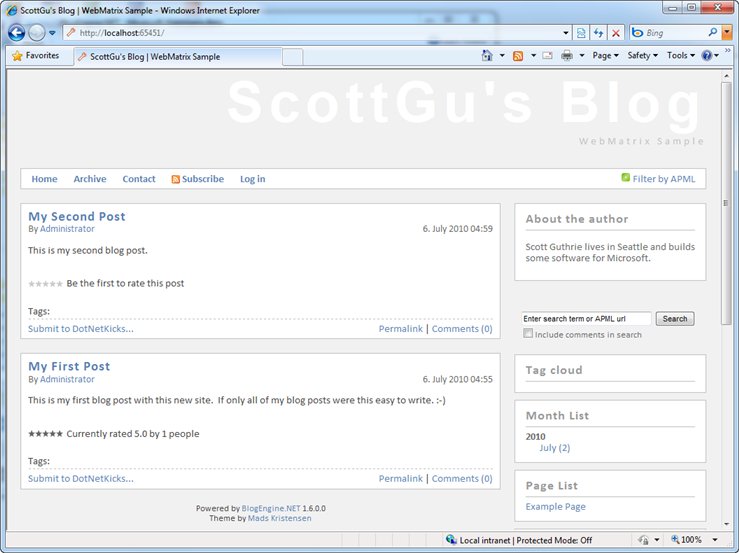Click the Refresh page icon
Screen dimensions: 739x553
(599, 33)
